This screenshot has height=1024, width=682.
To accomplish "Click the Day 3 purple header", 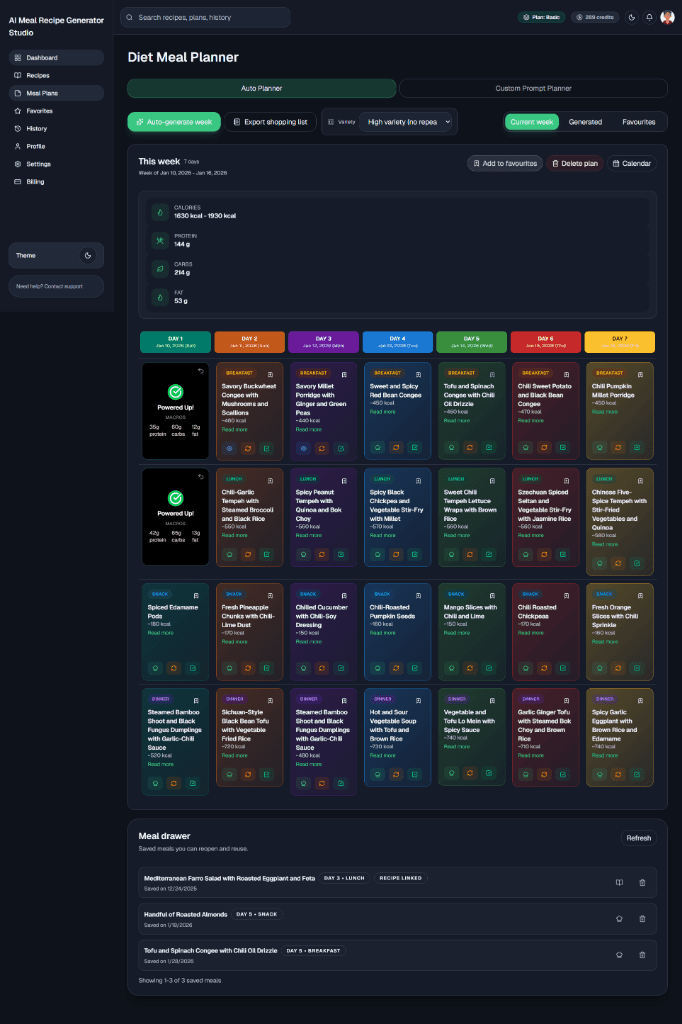I will [x=323, y=342].
